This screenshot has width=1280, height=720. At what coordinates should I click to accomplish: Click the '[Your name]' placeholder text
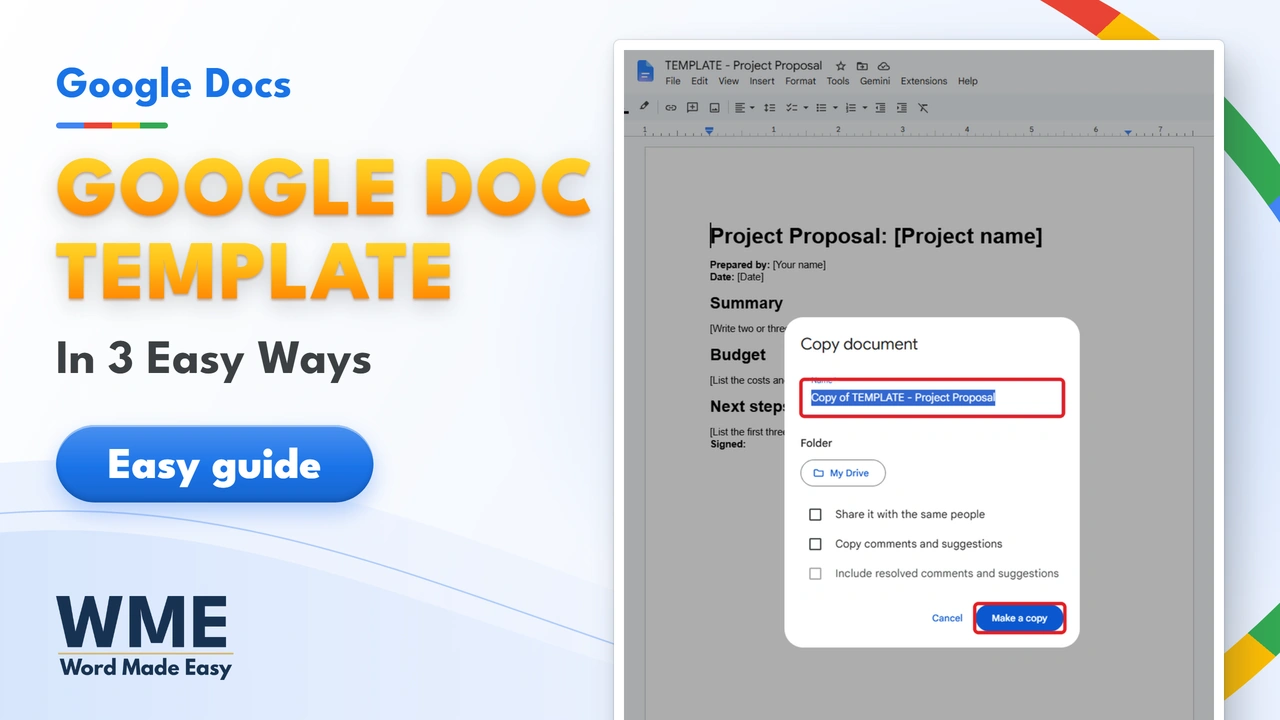[799, 265]
